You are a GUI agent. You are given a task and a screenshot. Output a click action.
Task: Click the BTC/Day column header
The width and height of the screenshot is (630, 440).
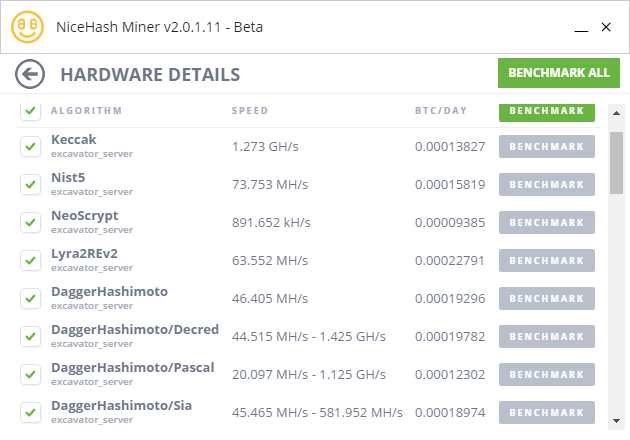click(x=439, y=111)
